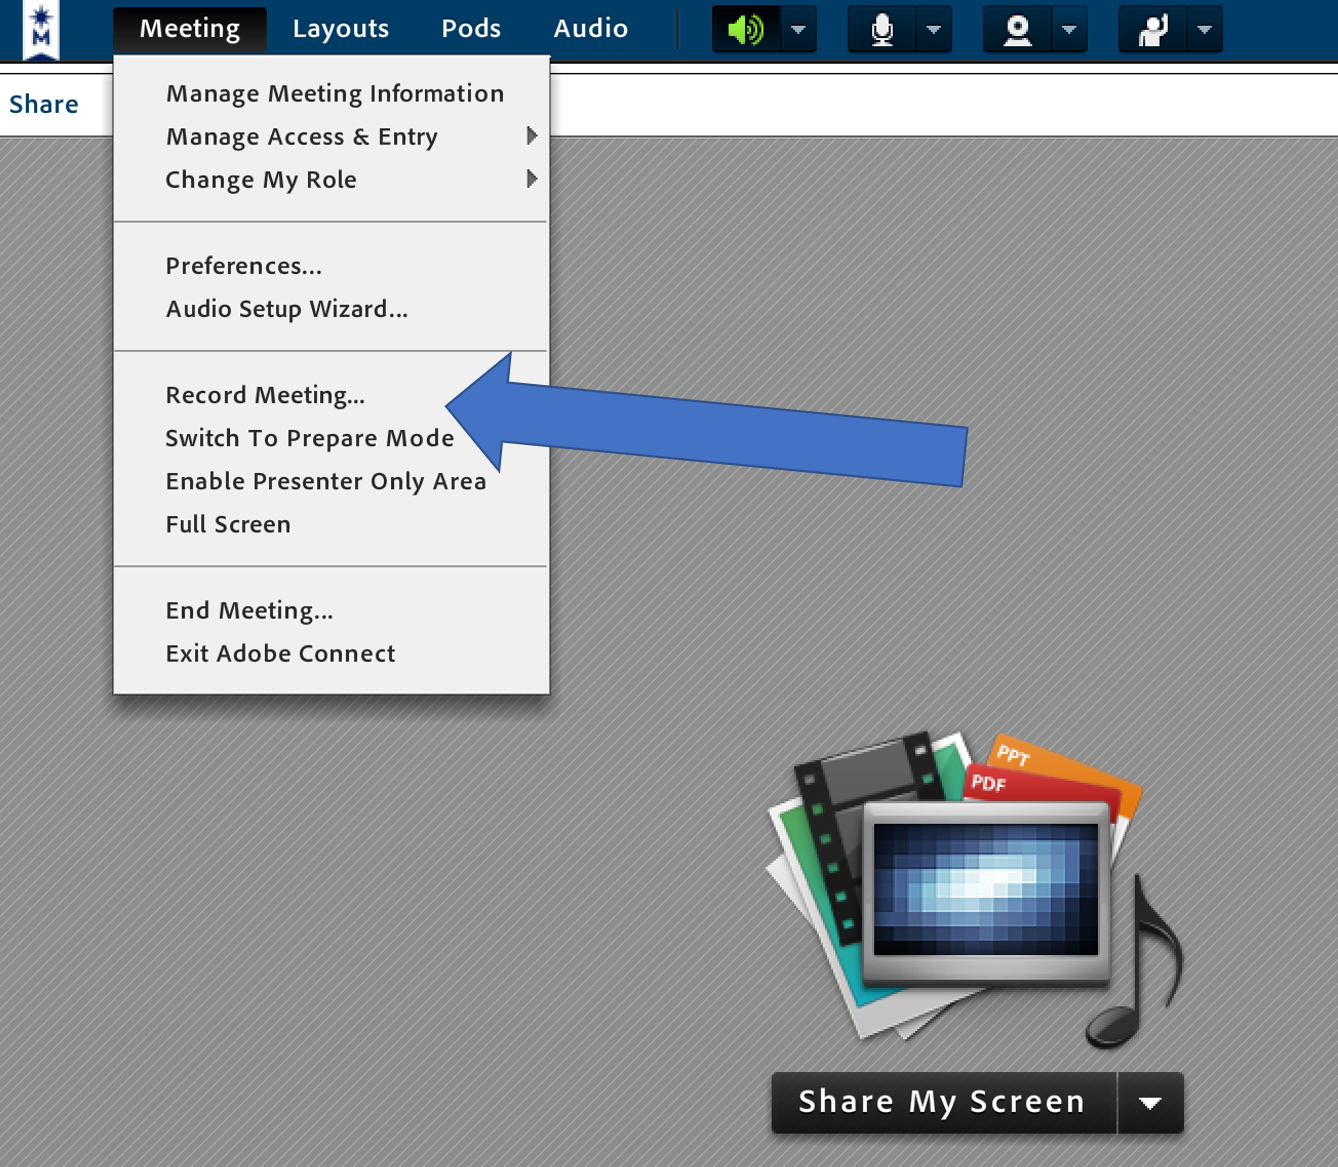Open the arrow next to Share My Screen

pos(1150,1103)
